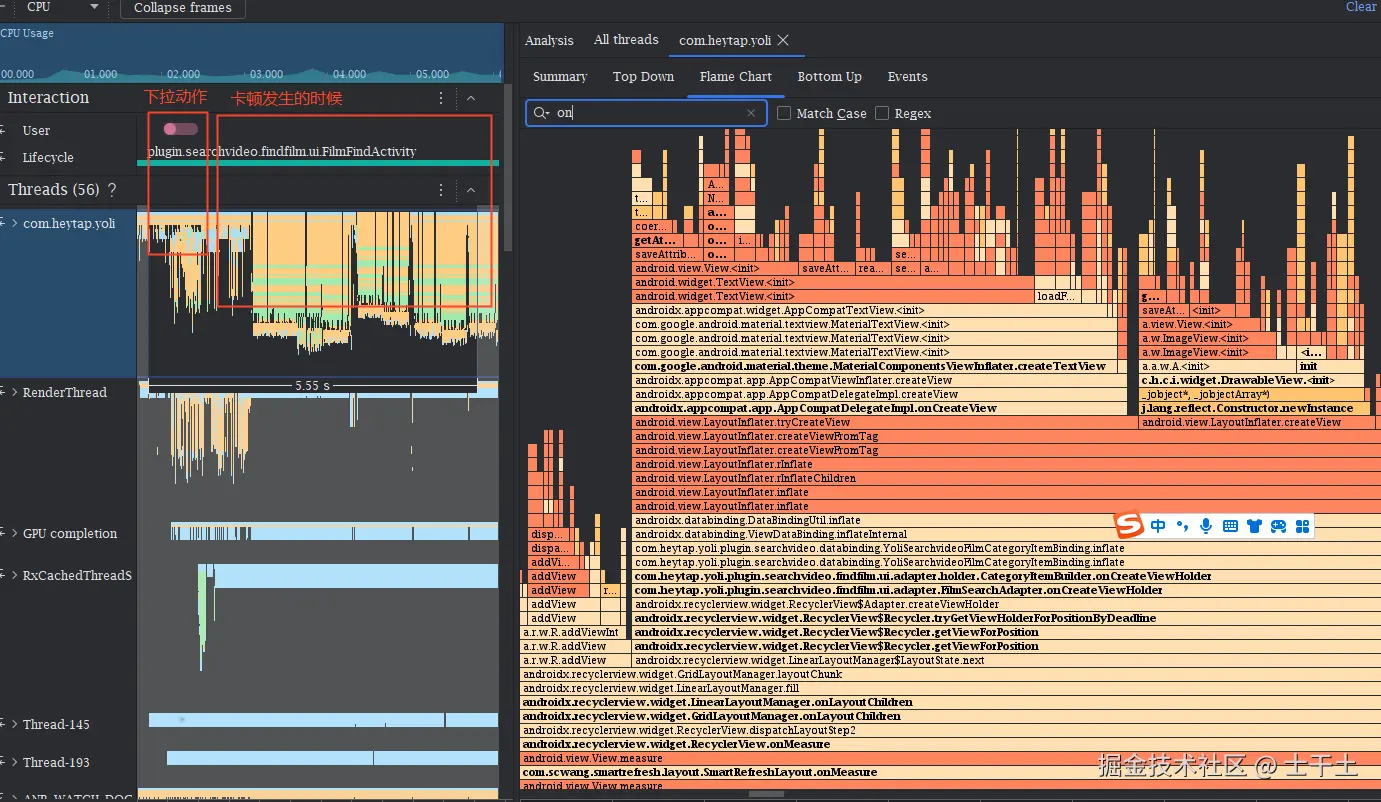The height and width of the screenshot is (802, 1381).
Task: Enable the Match Case checkbox
Action: pyautogui.click(x=784, y=113)
